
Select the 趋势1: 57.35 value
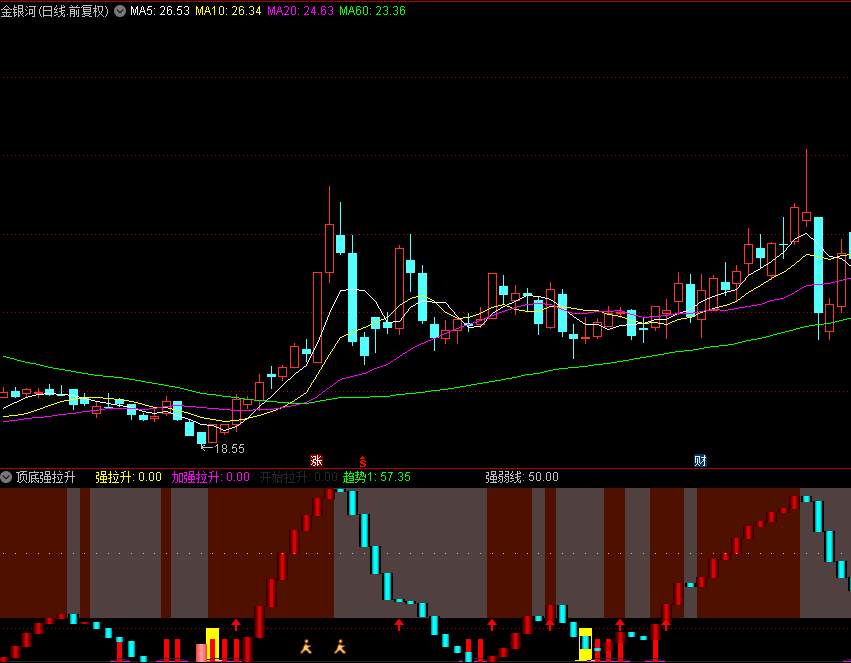point(377,477)
